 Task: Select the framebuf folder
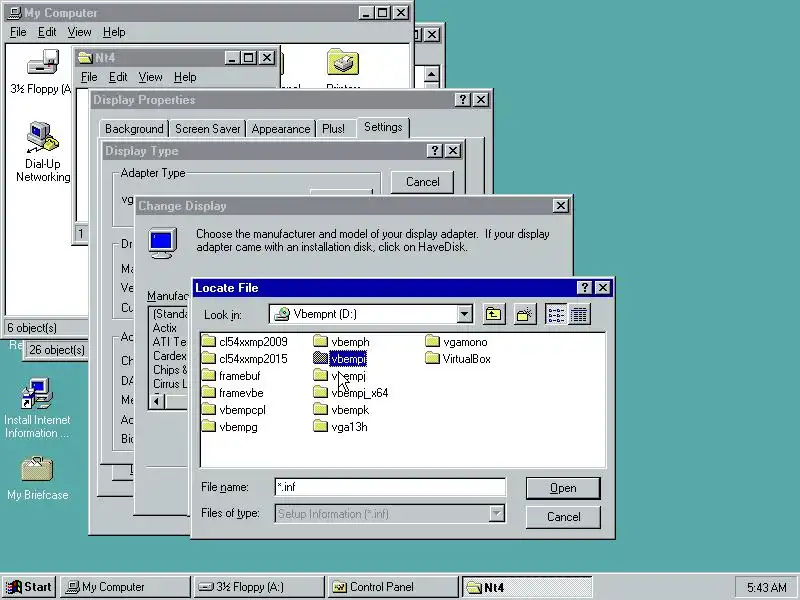(x=231, y=376)
